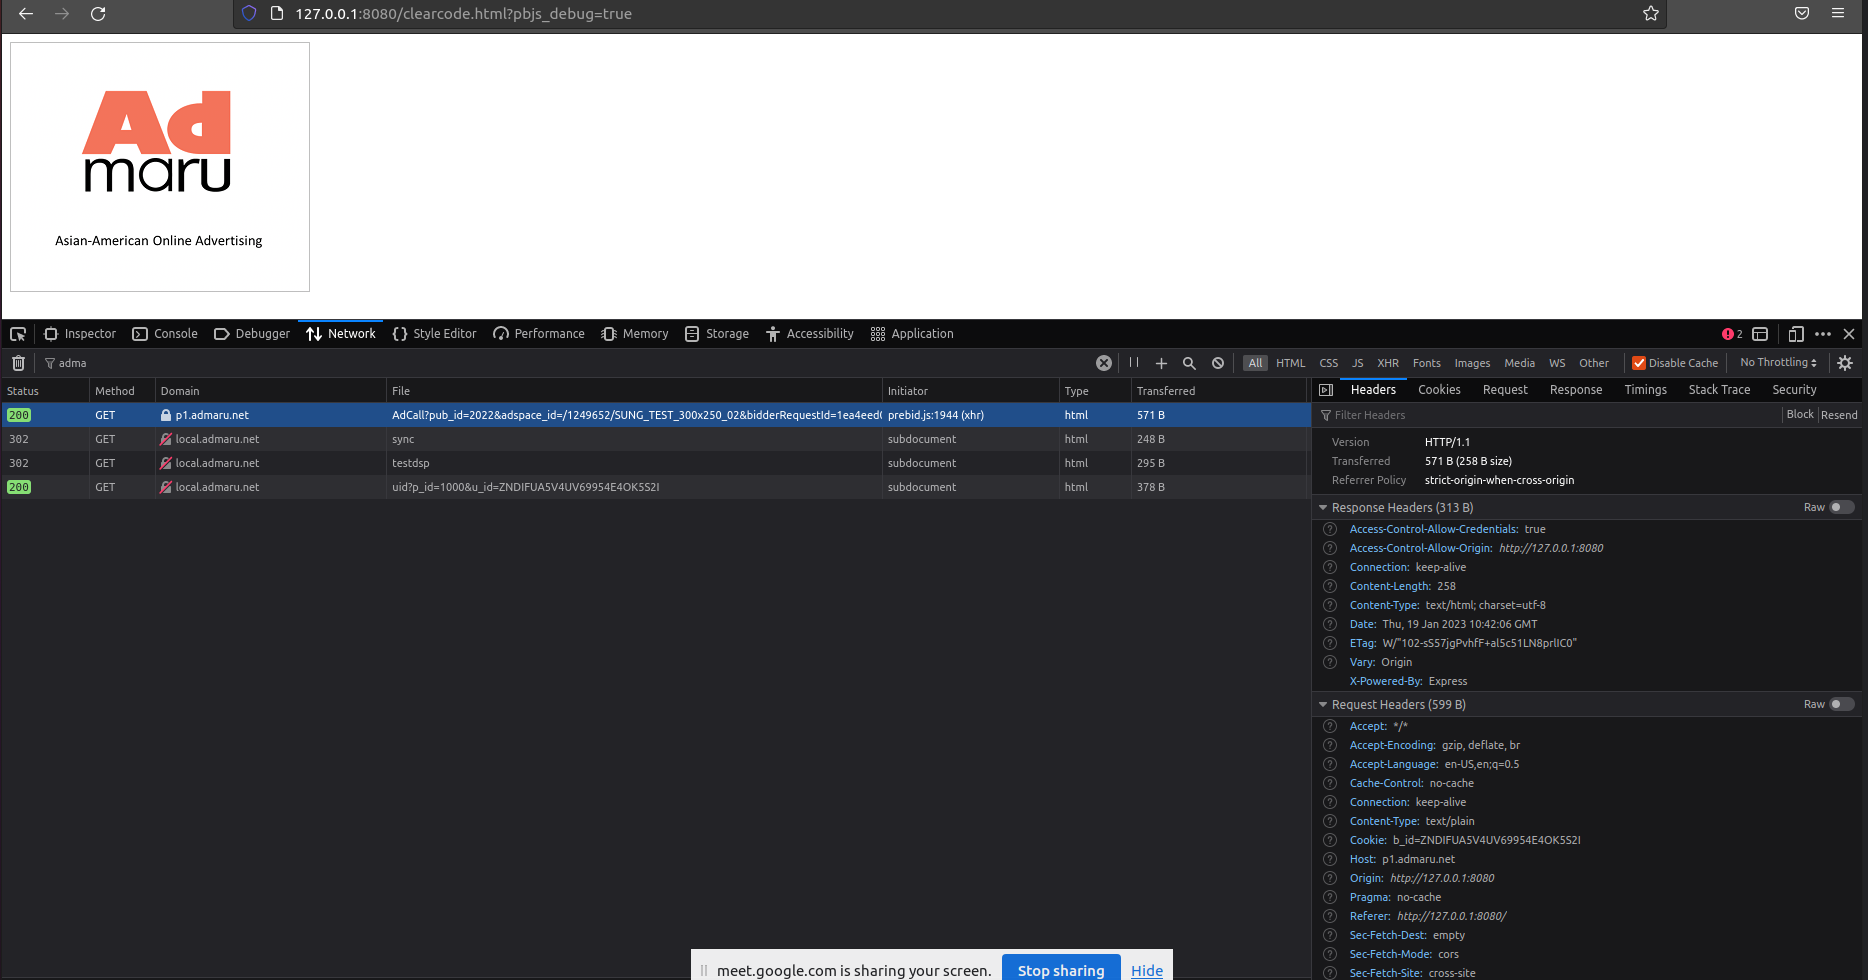Open help for Cookie request header
The width and height of the screenshot is (1868, 980).
(x=1330, y=840)
